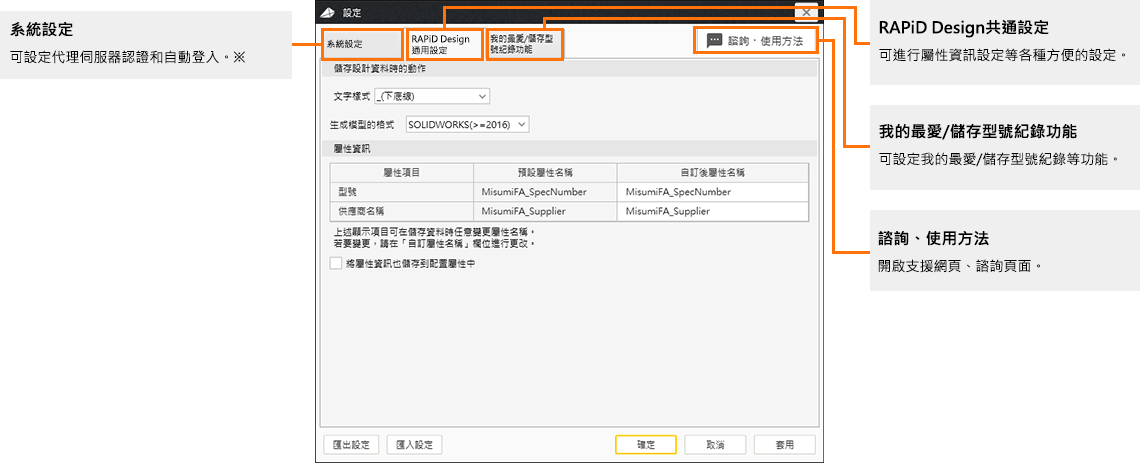
Task: Click the 屬性資訊 section header
Action: (569, 148)
